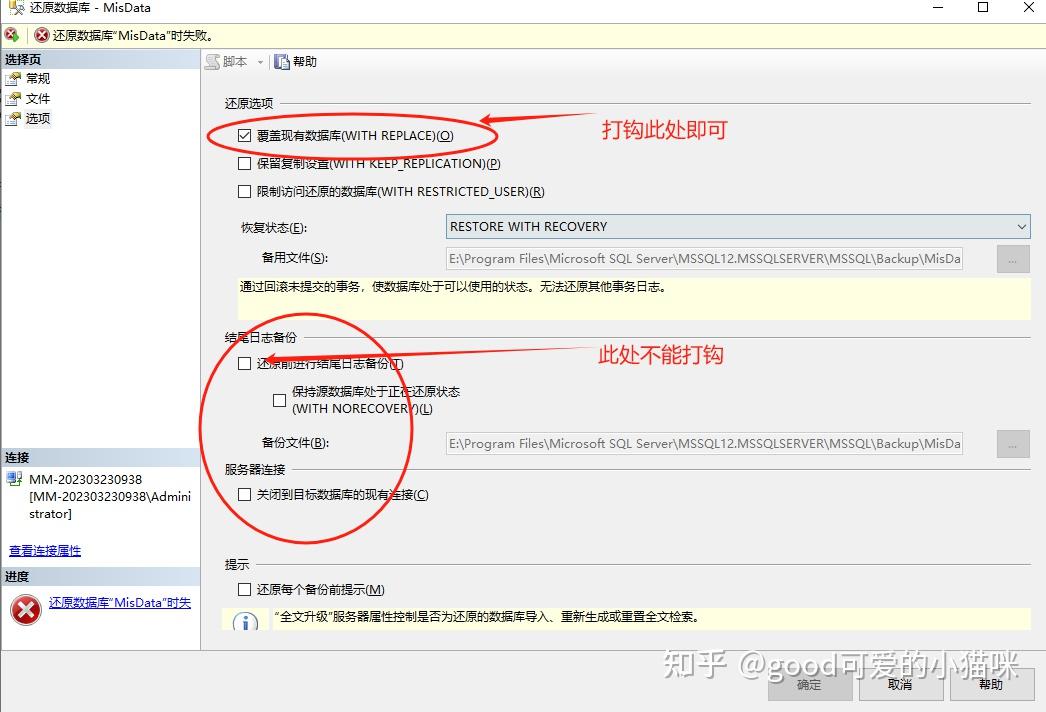Screen dimensions: 1046x712
Task: Click the 取消 button
Action: coord(899,685)
